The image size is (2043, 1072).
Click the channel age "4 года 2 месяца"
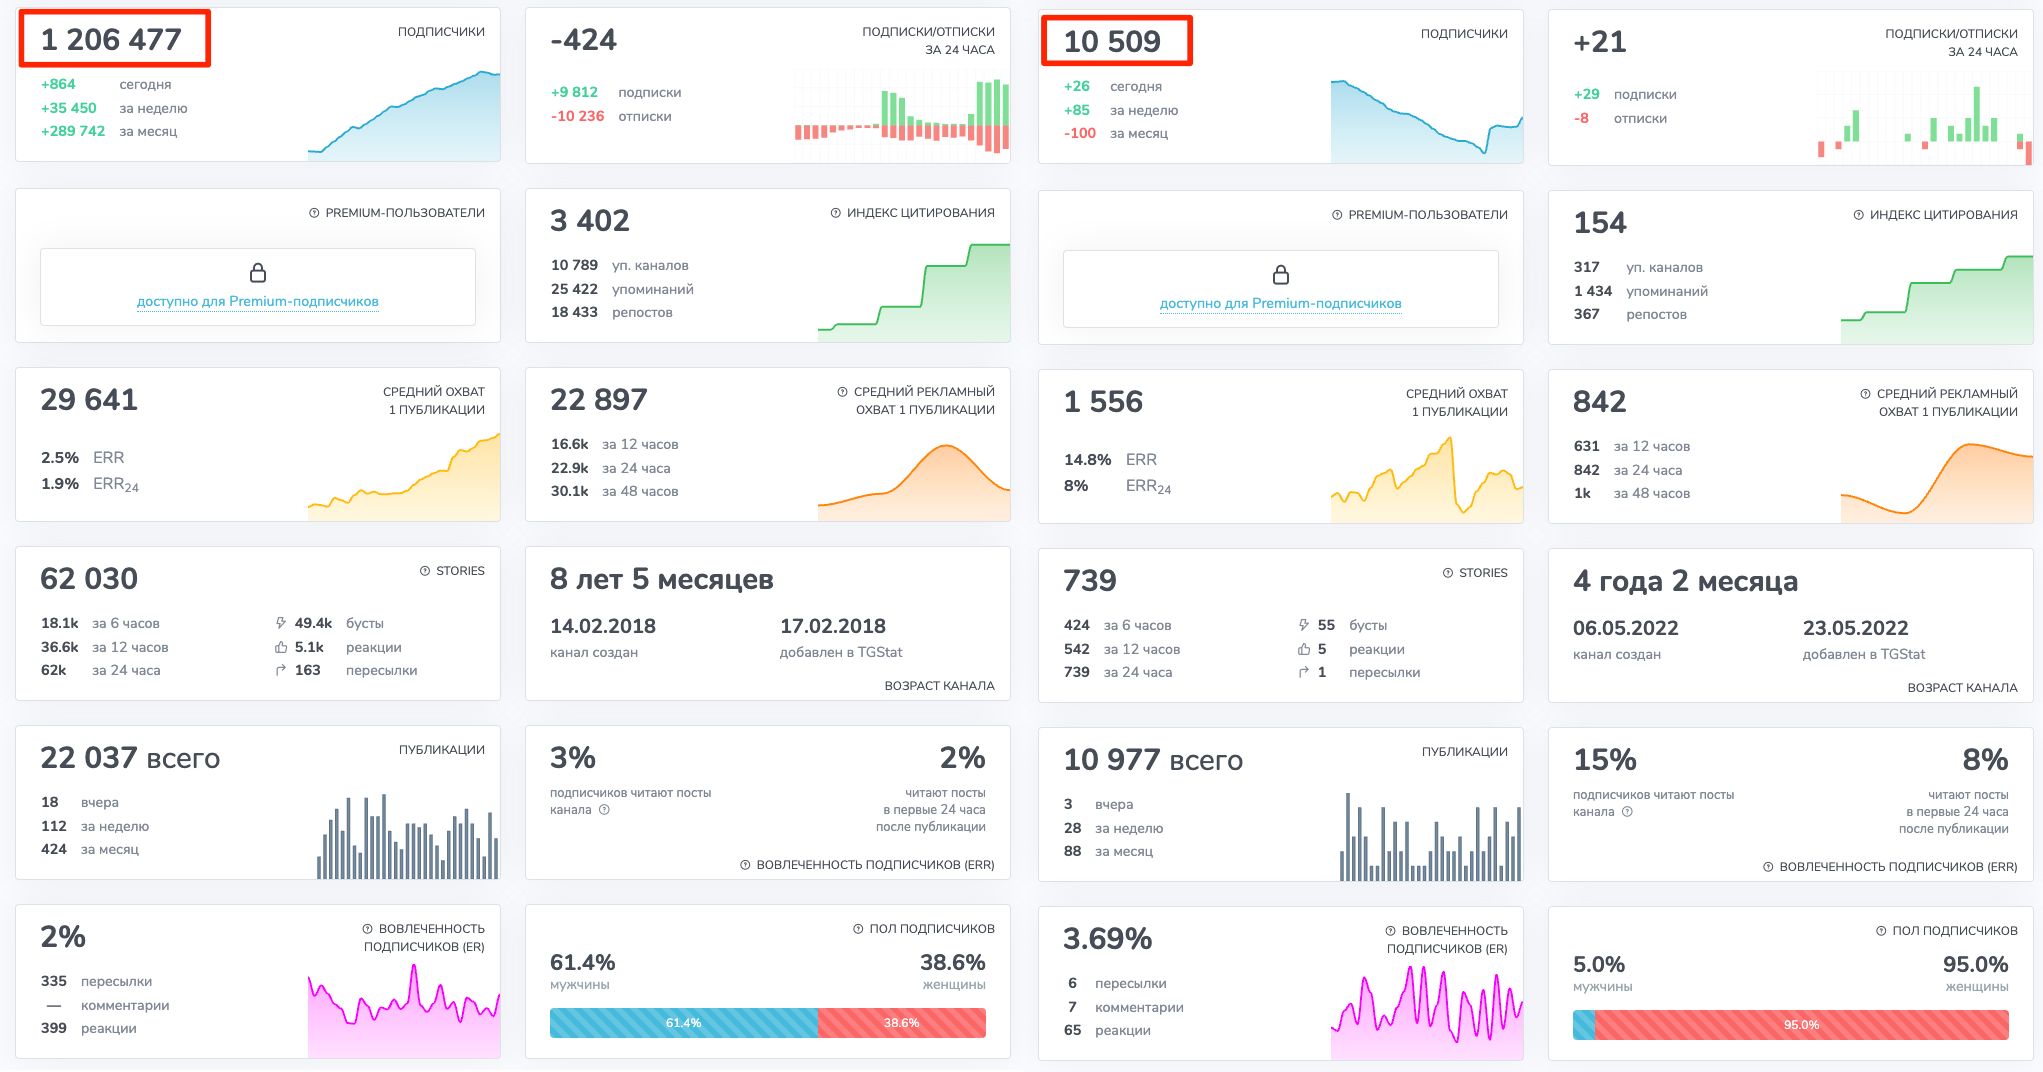1686,581
